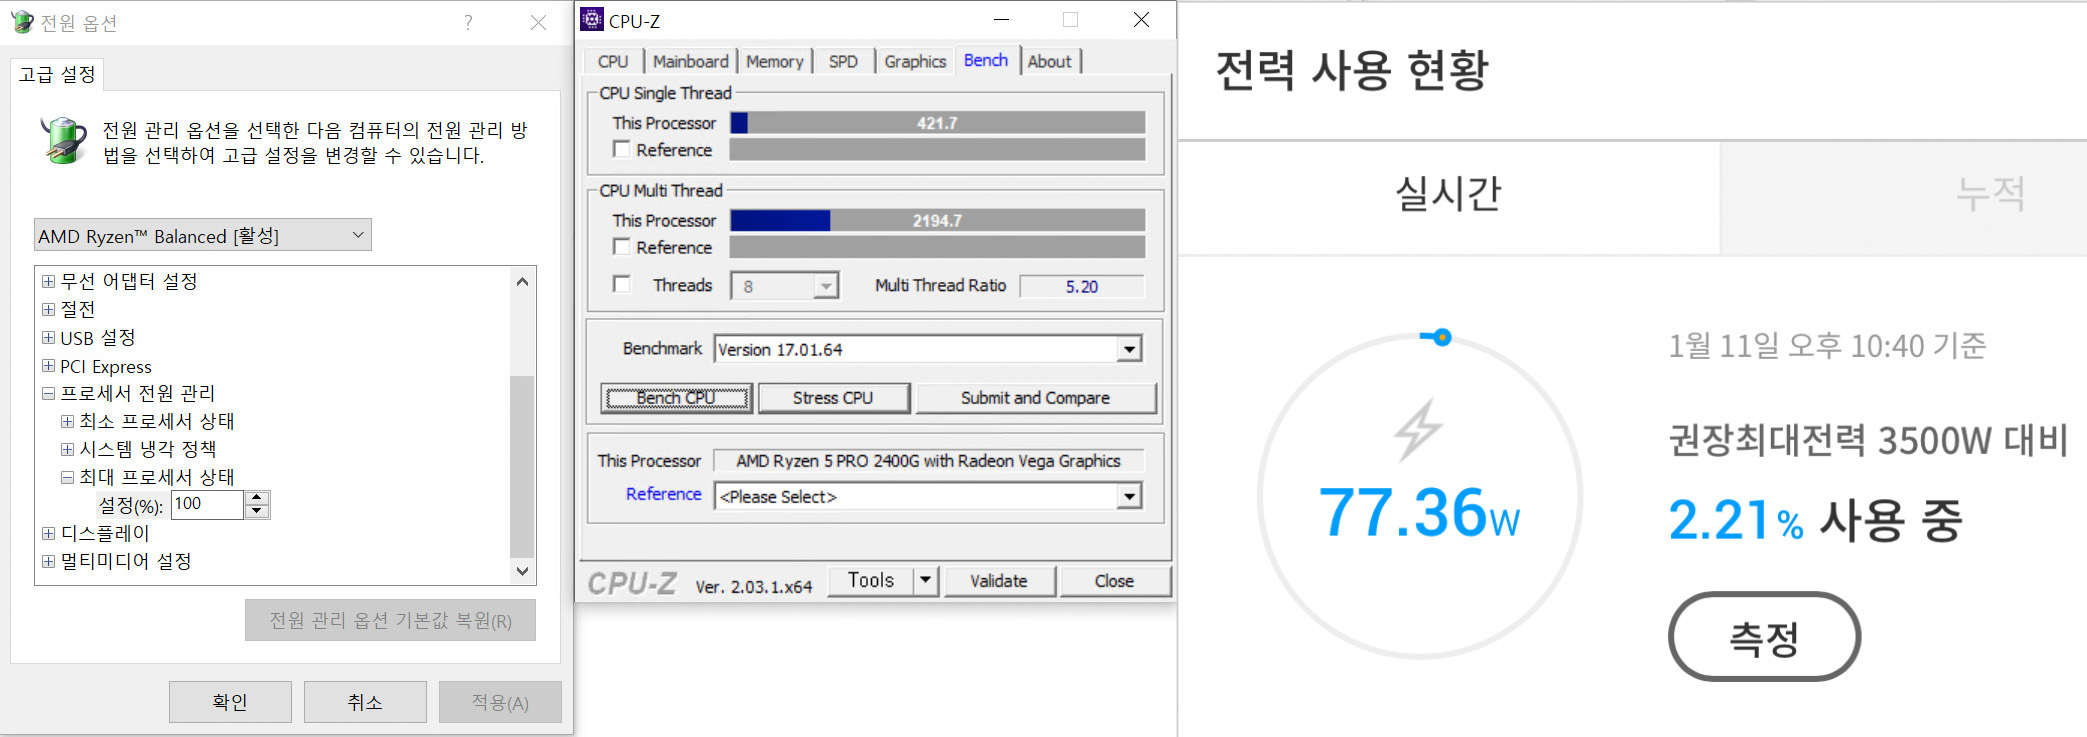Click the AMD Ryzen 5 PRO 2400G processor name field
The height and width of the screenshot is (737, 2087).
pos(928,461)
